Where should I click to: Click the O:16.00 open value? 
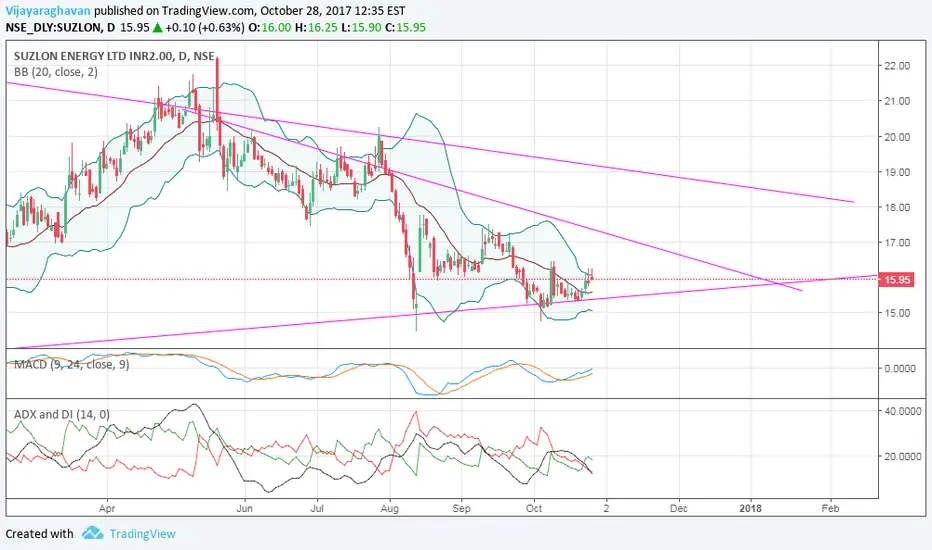click(x=270, y=27)
